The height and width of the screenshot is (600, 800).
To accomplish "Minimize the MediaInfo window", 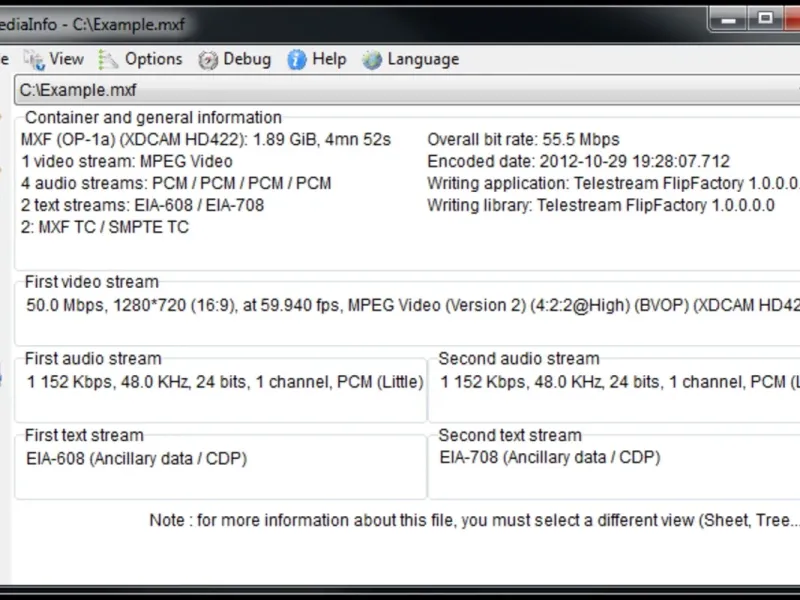I will [730, 18].
